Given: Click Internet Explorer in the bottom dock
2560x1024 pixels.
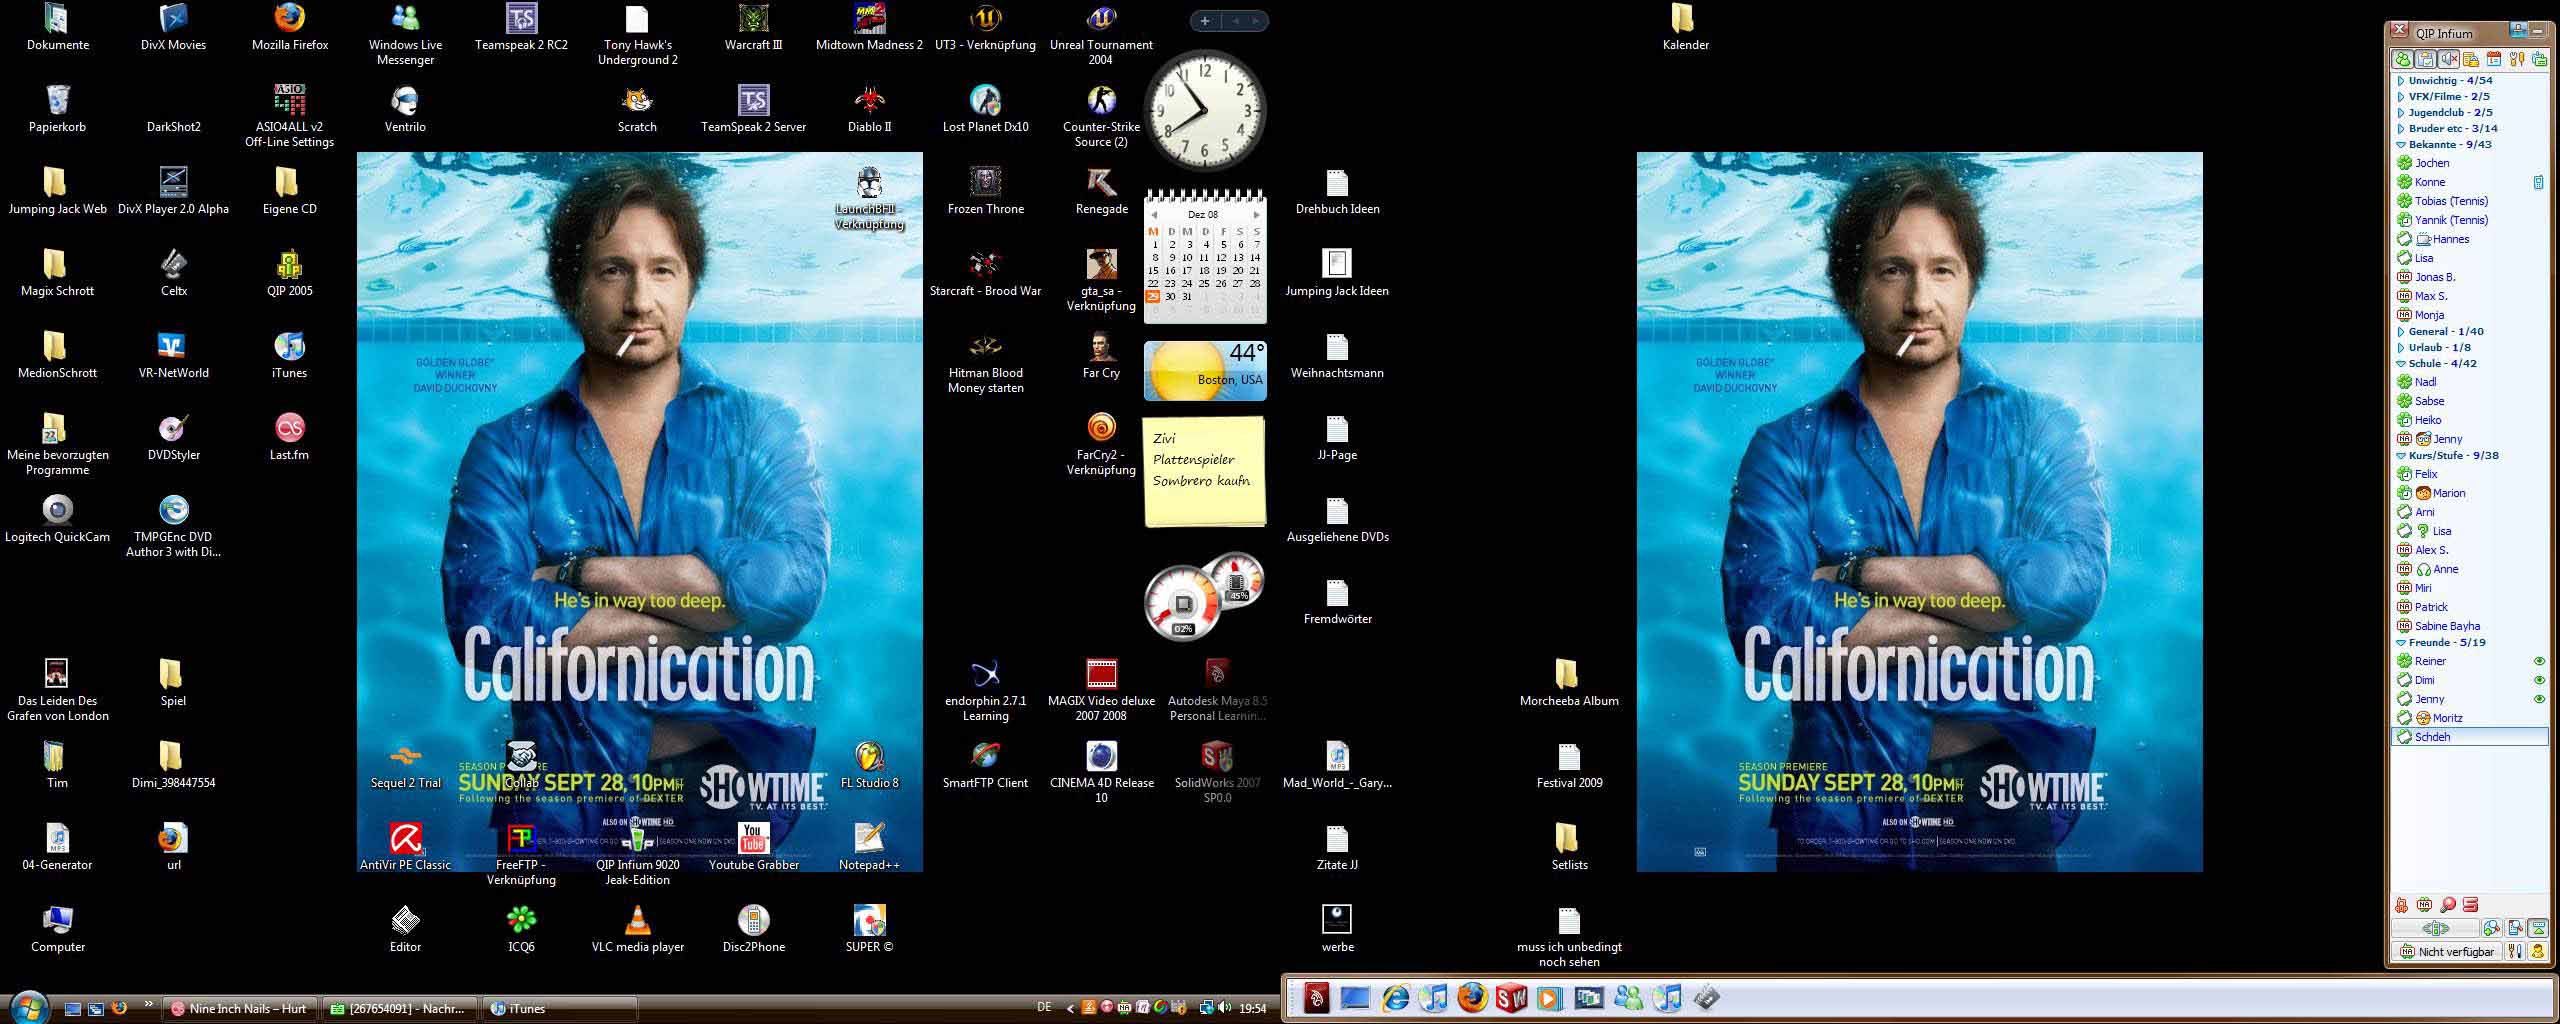Looking at the screenshot, I should click(1394, 998).
